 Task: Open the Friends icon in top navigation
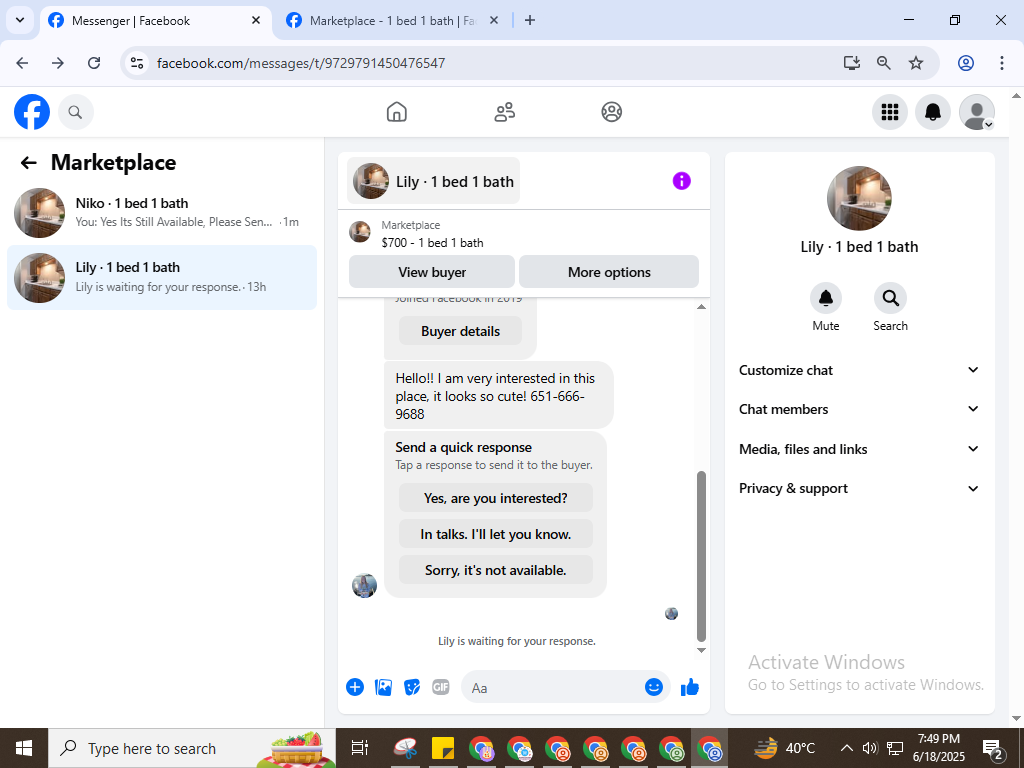[x=504, y=112]
